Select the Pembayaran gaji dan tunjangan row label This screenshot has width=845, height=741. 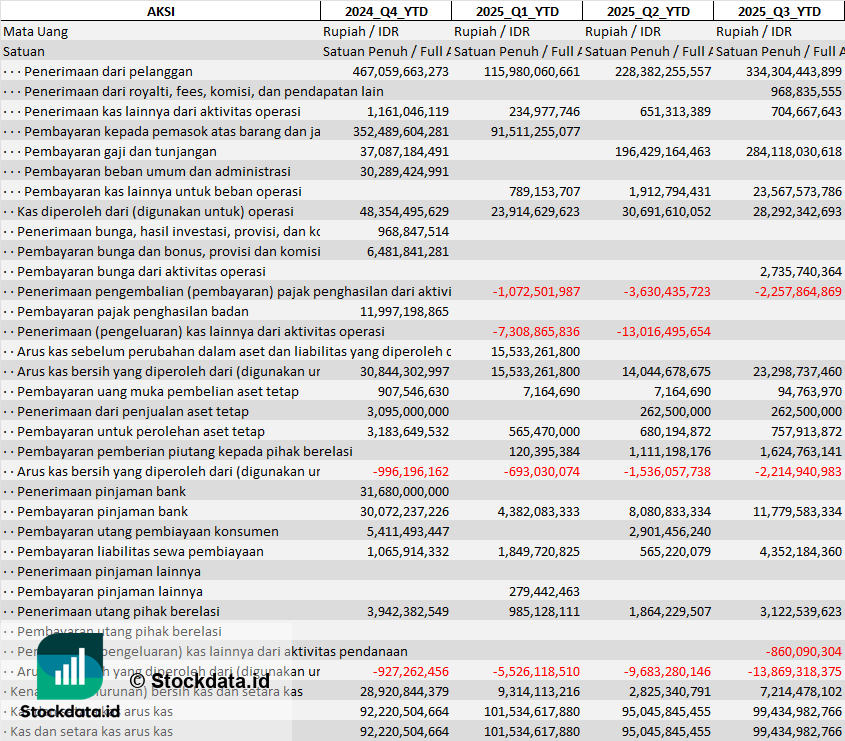click(x=120, y=151)
